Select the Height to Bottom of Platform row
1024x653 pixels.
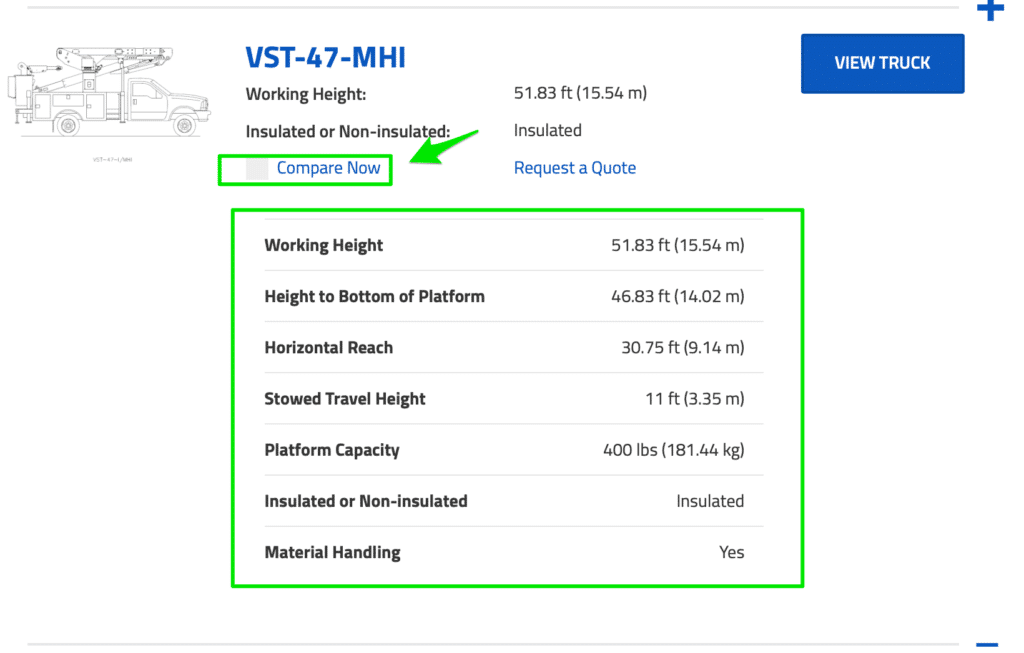374,296
